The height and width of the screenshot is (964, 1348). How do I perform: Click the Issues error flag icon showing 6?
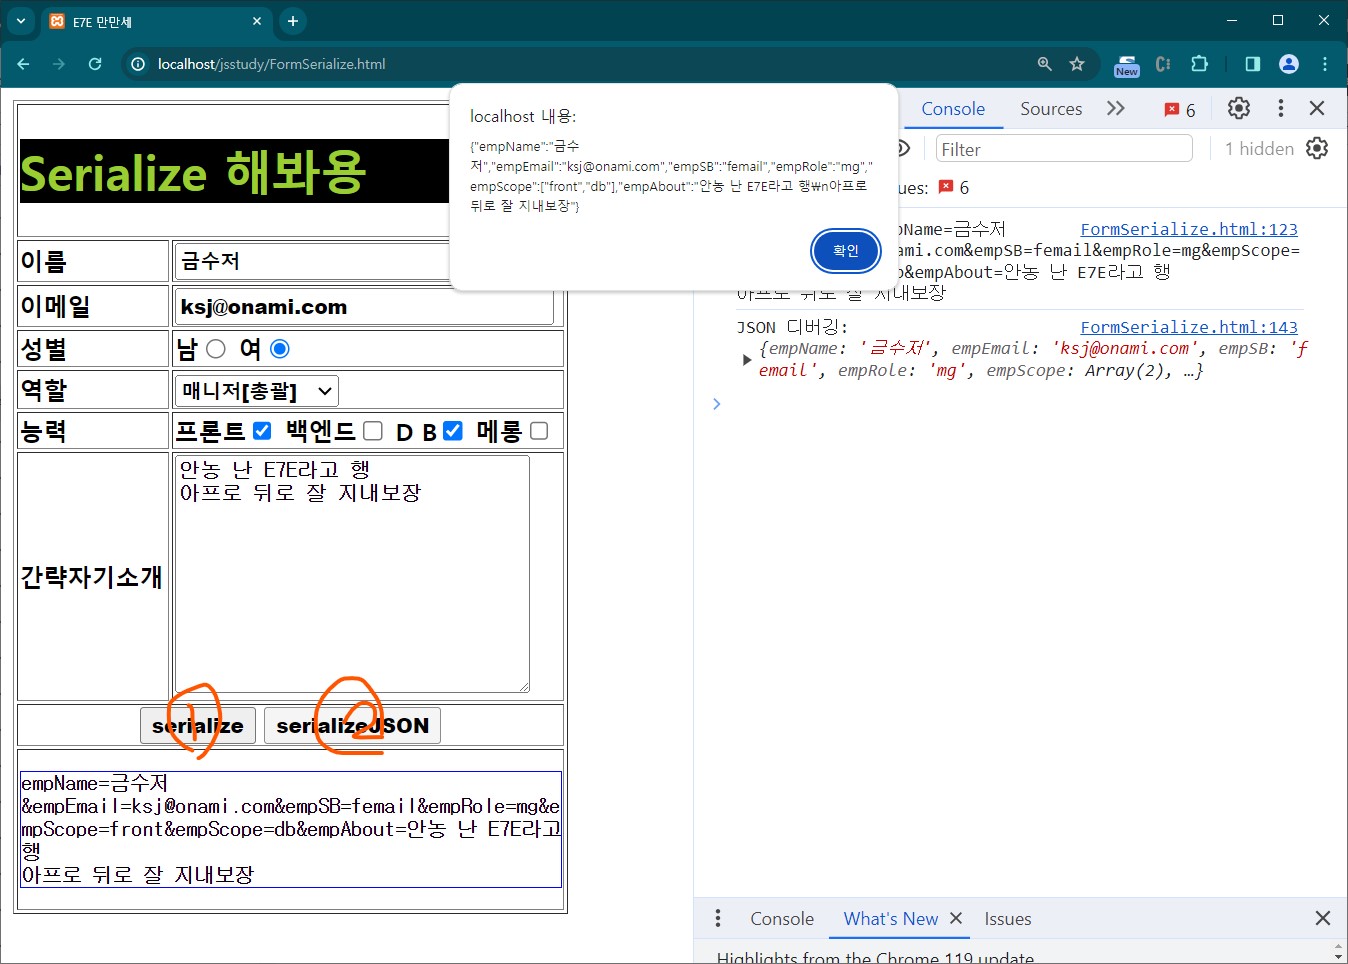[x=953, y=187]
